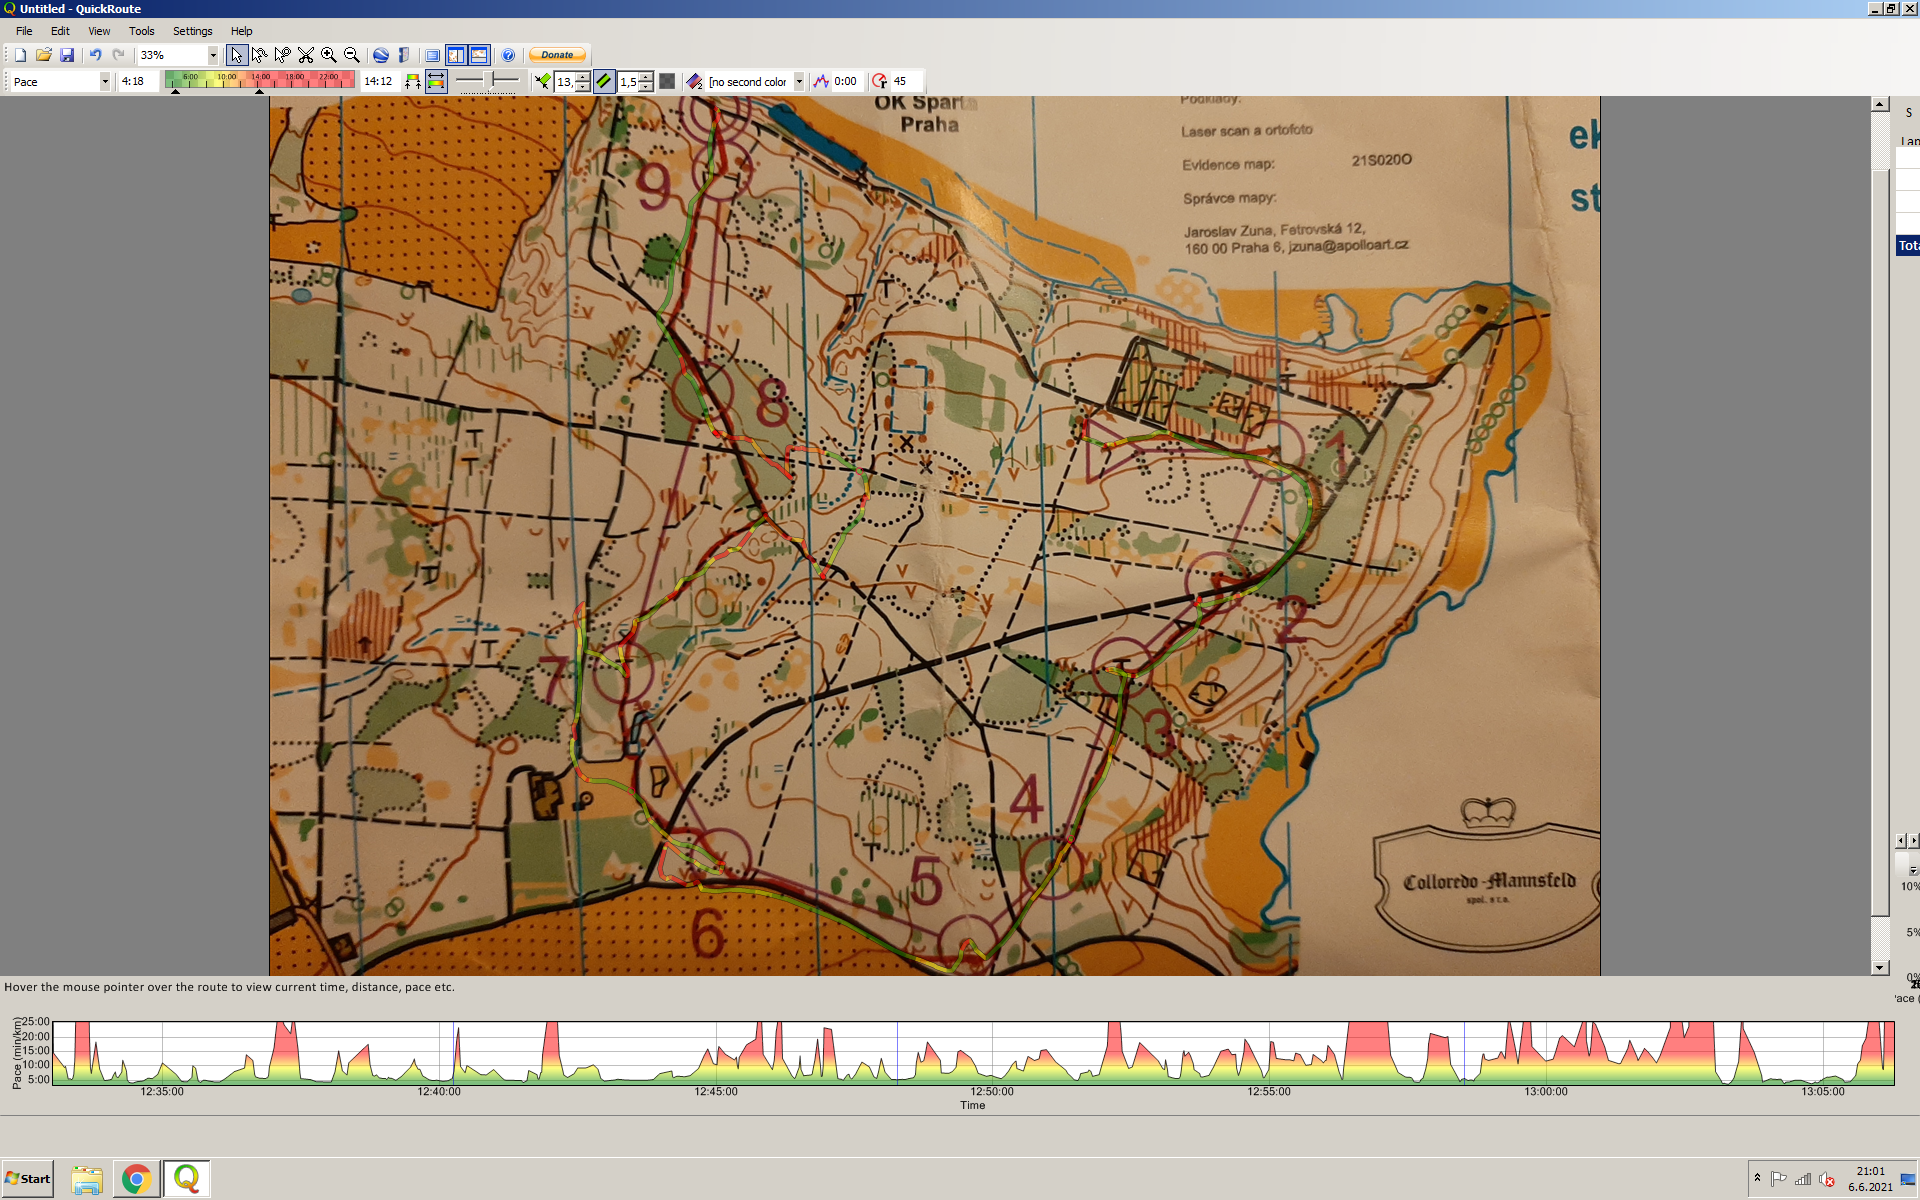
Task: Redo the last undone action
Action: pyautogui.click(x=119, y=55)
